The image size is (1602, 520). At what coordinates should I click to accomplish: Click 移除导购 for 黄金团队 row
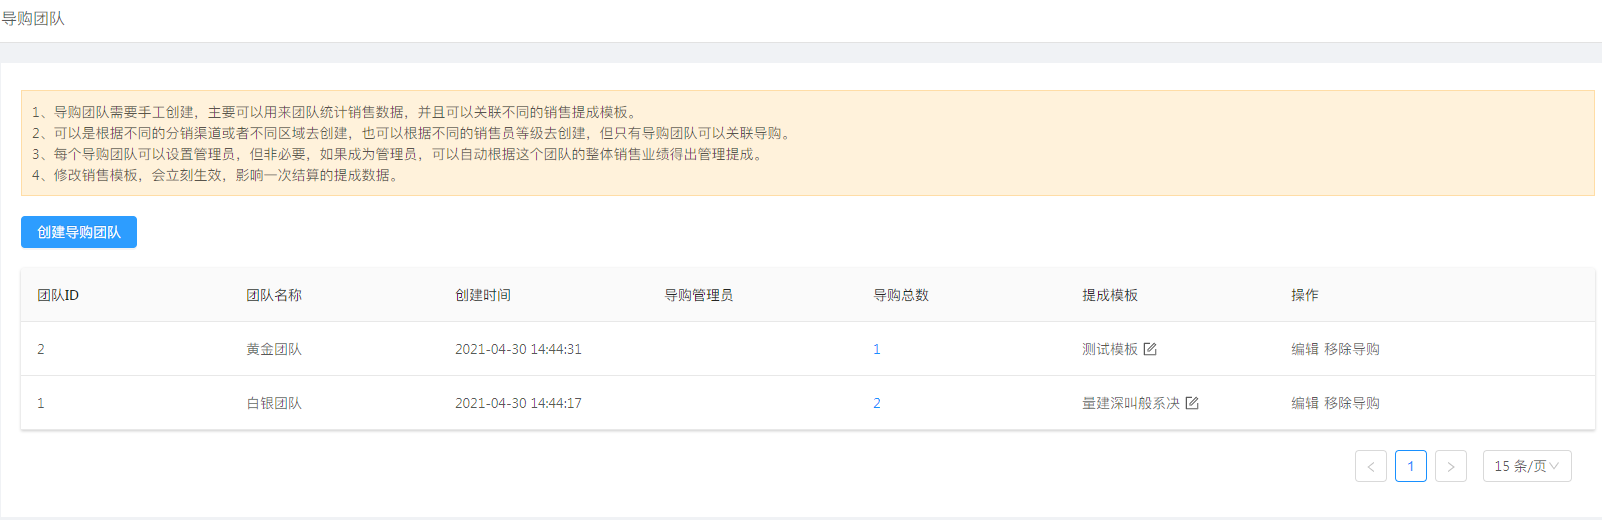pyautogui.click(x=1352, y=349)
